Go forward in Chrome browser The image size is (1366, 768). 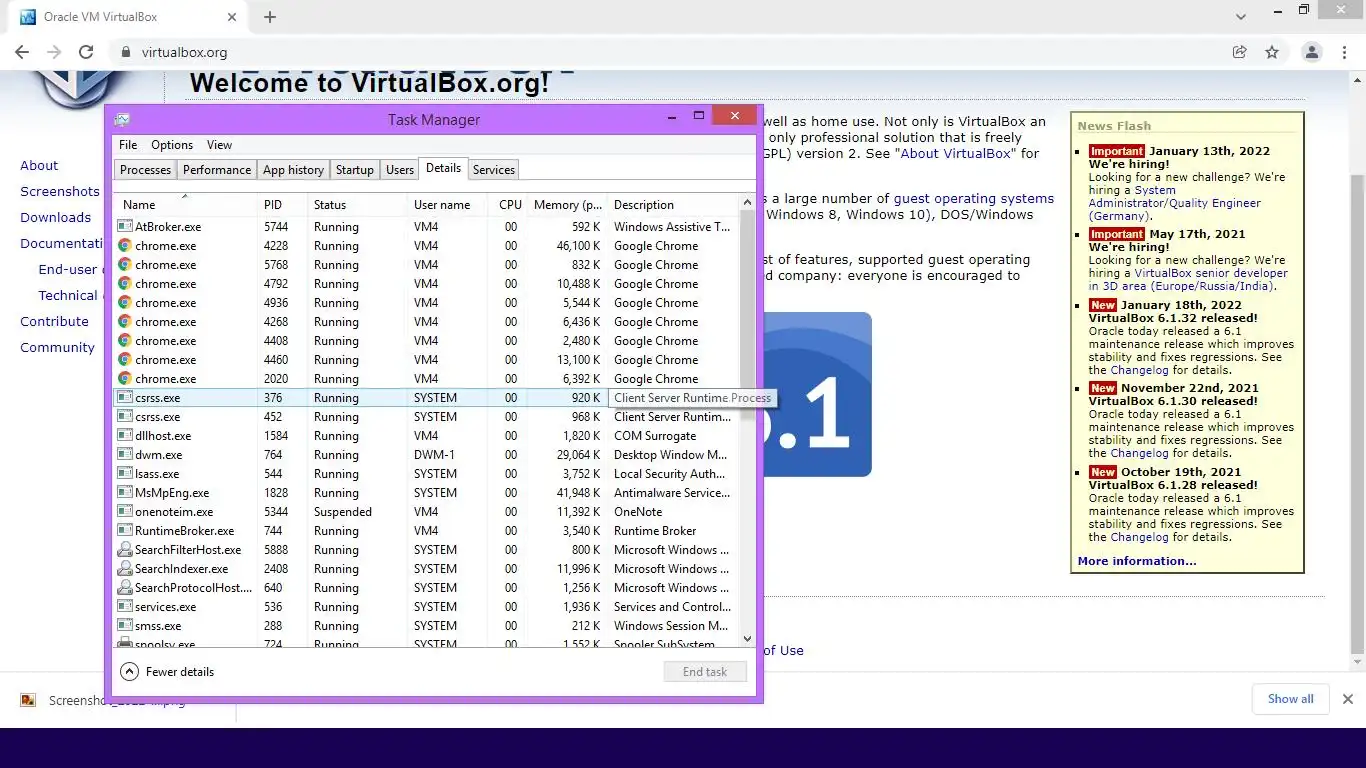click(x=54, y=52)
